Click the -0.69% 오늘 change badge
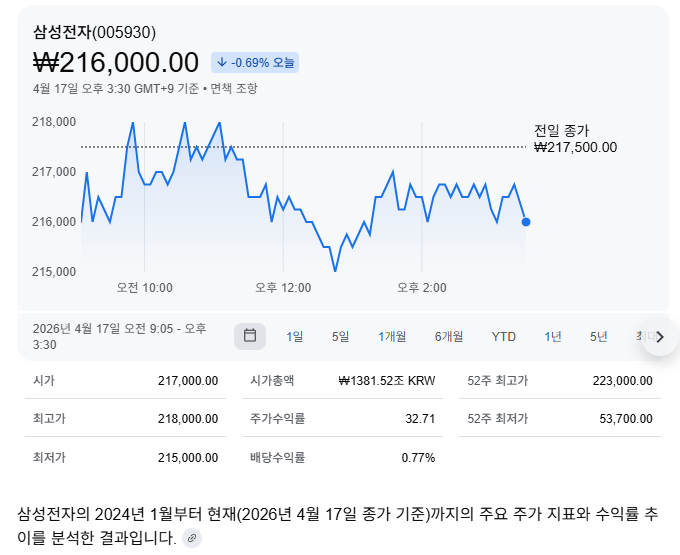The width and height of the screenshot is (680, 555). (x=255, y=62)
